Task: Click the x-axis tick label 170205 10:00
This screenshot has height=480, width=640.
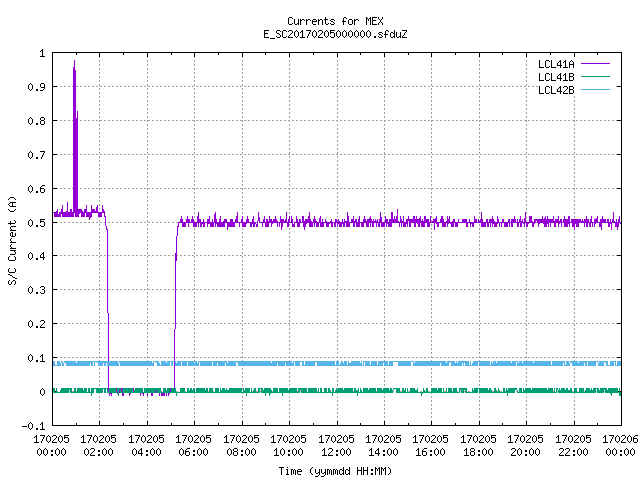Action: tap(288, 446)
